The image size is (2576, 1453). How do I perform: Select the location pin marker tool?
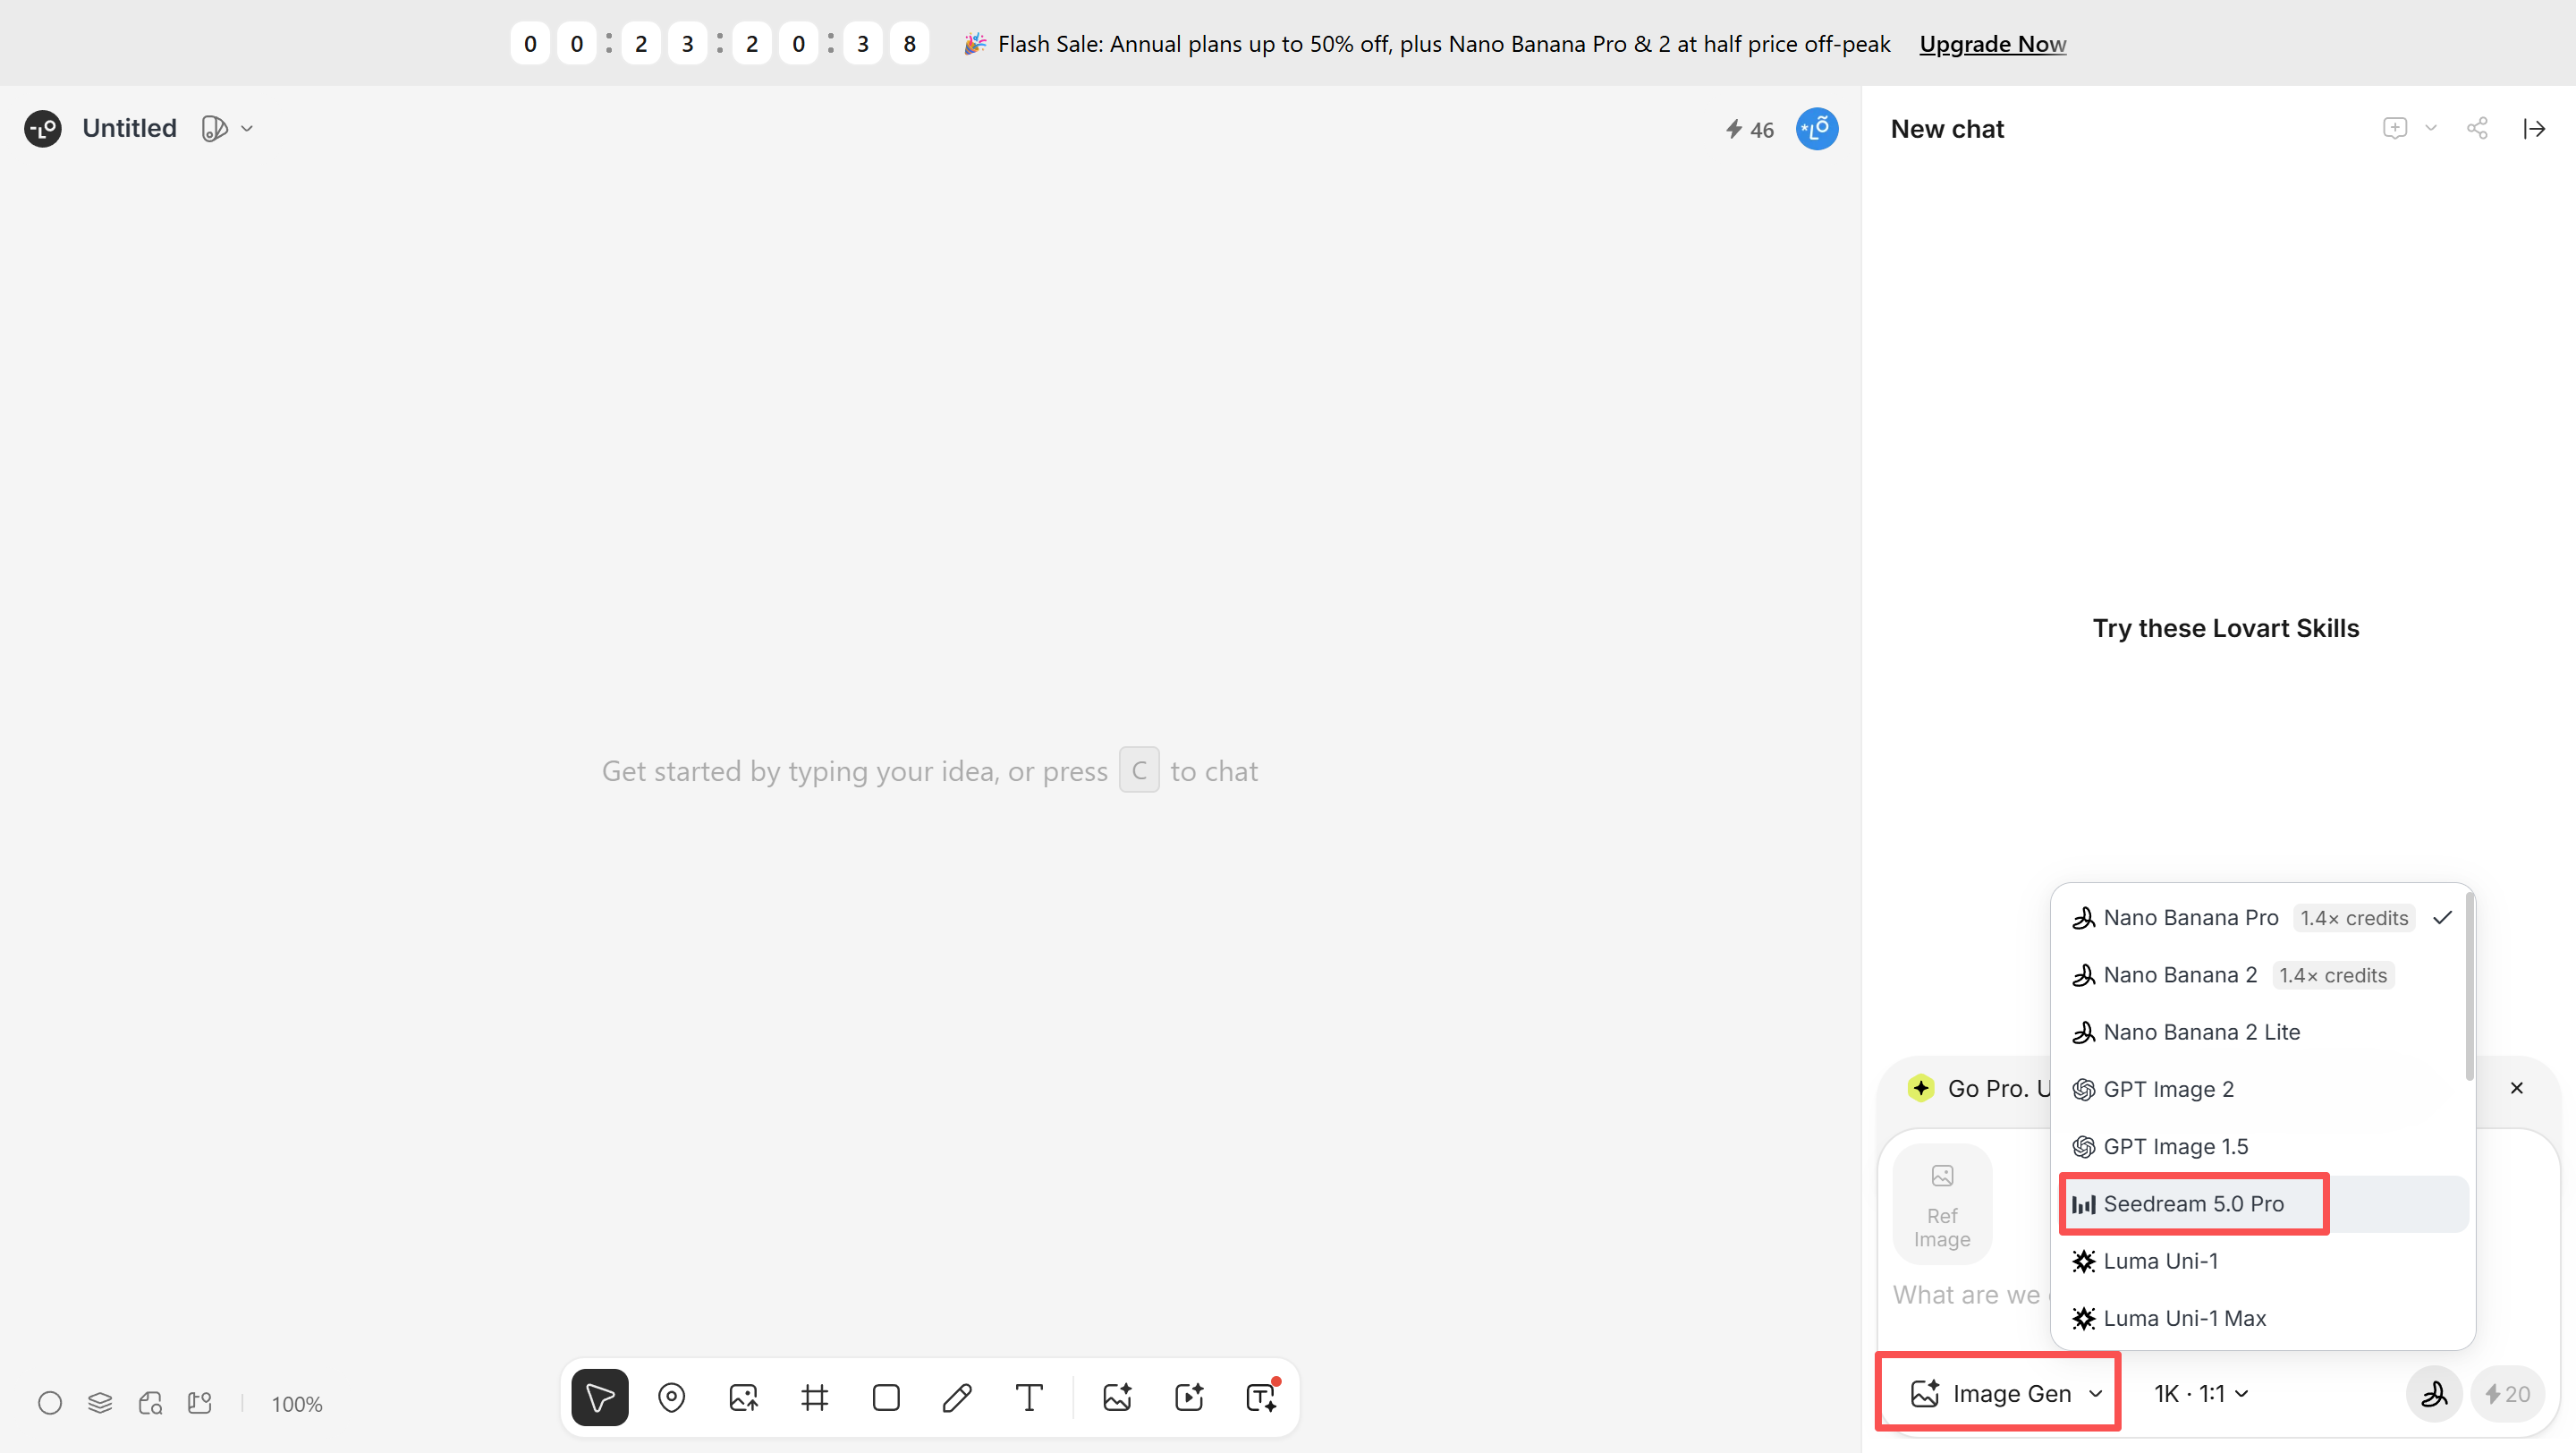click(672, 1397)
